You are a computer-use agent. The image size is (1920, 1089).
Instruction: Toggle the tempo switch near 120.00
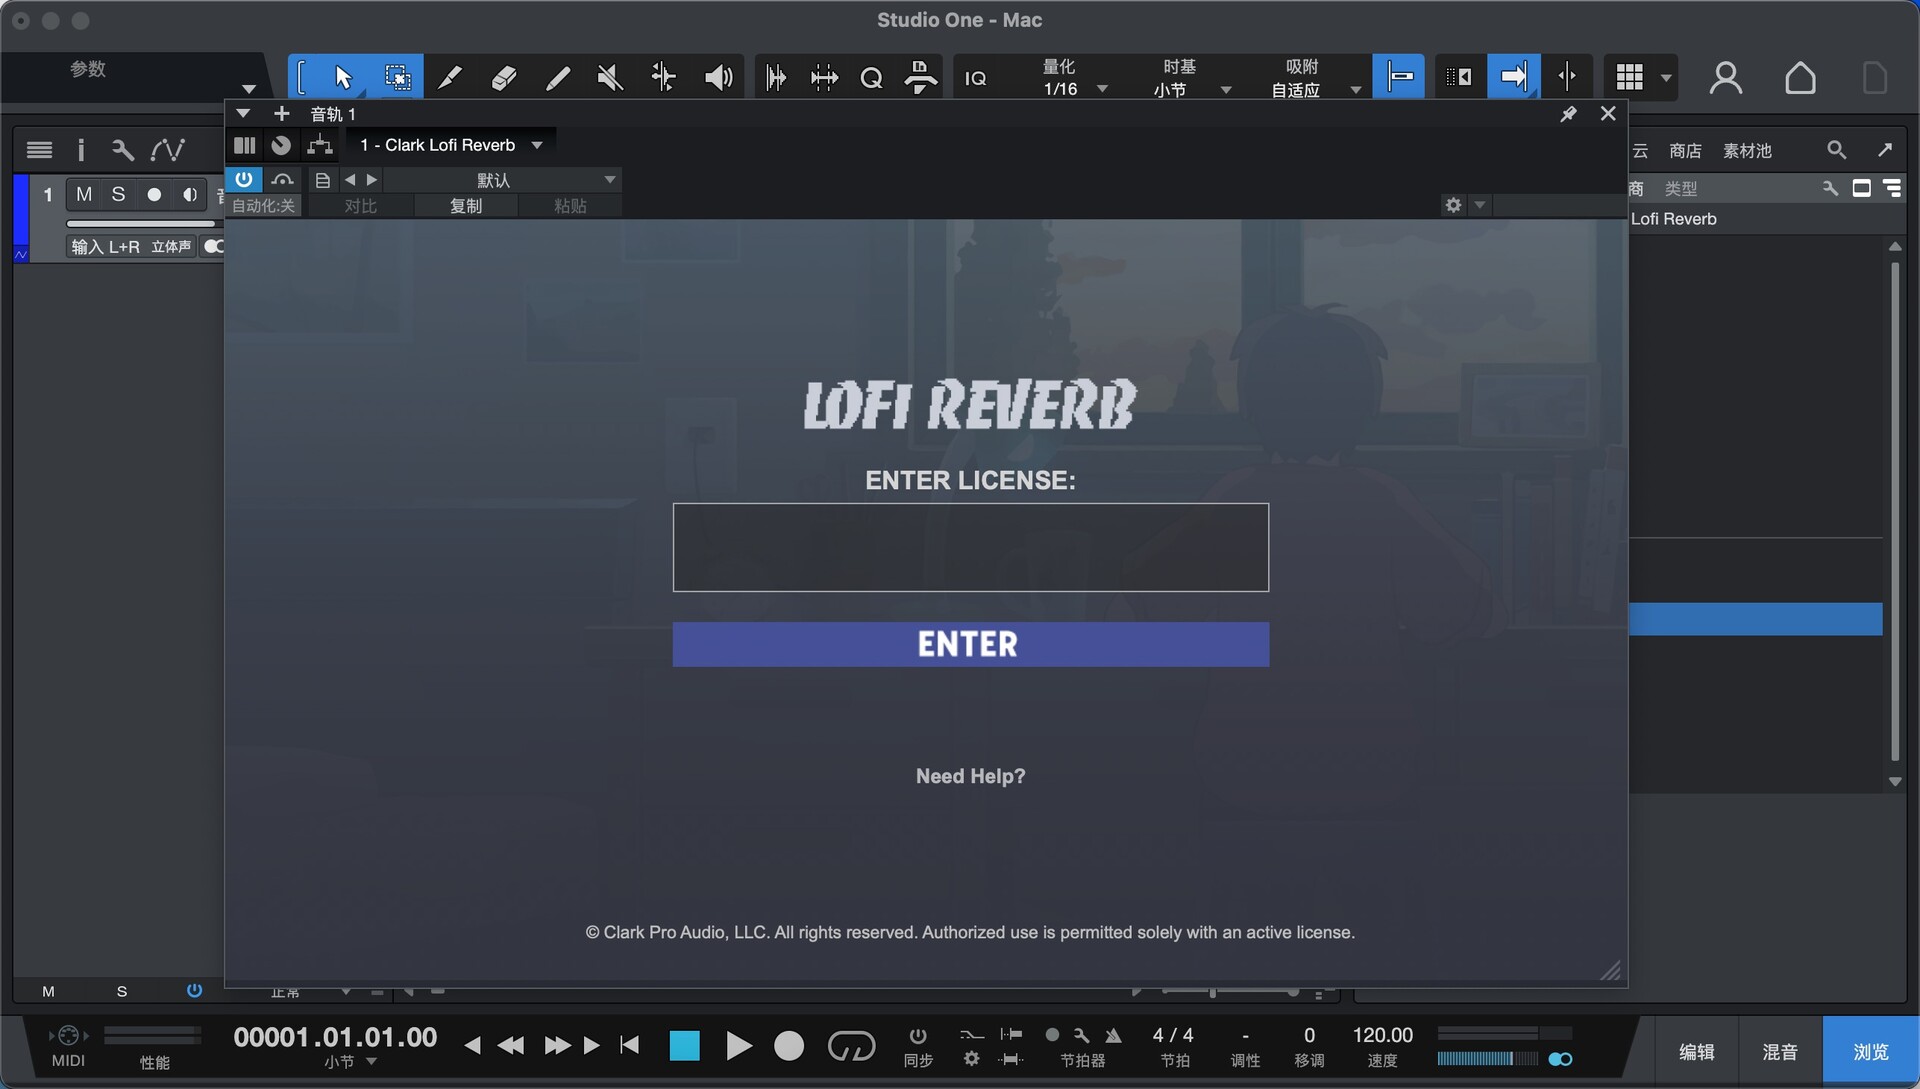click(x=1560, y=1059)
